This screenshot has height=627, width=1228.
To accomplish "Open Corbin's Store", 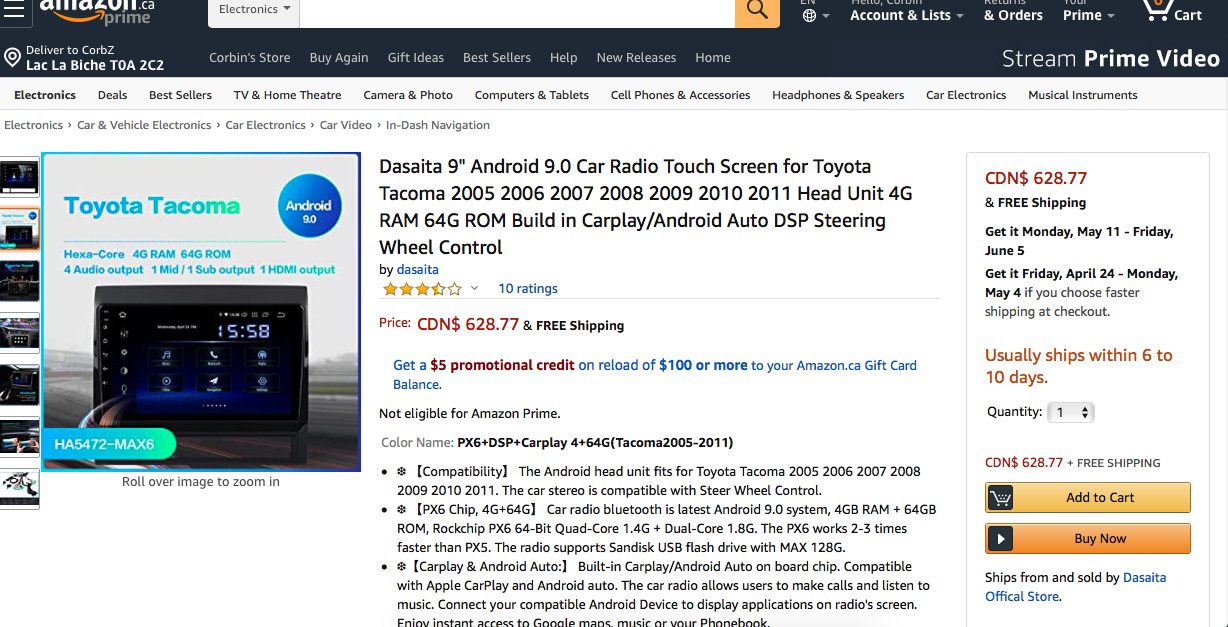I will click(x=249, y=58).
